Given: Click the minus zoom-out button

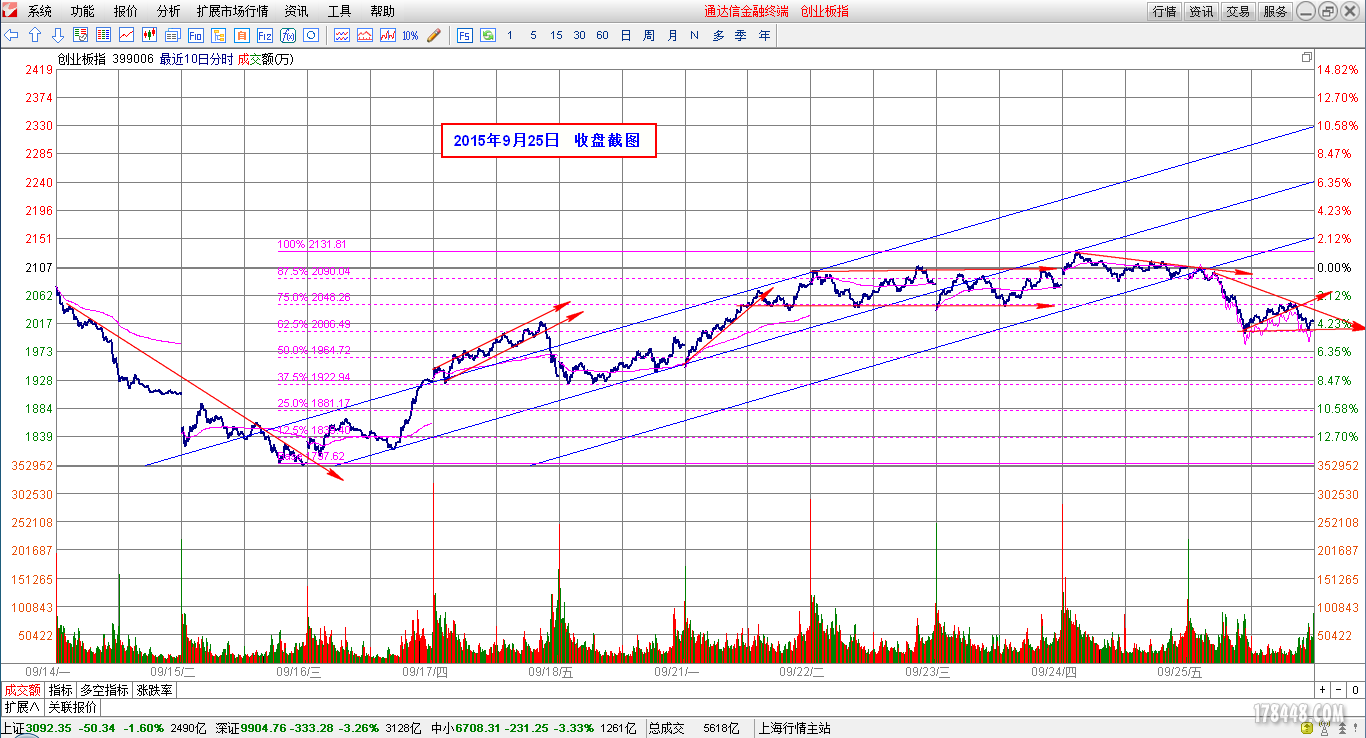Looking at the screenshot, I should [x=1338, y=690].
